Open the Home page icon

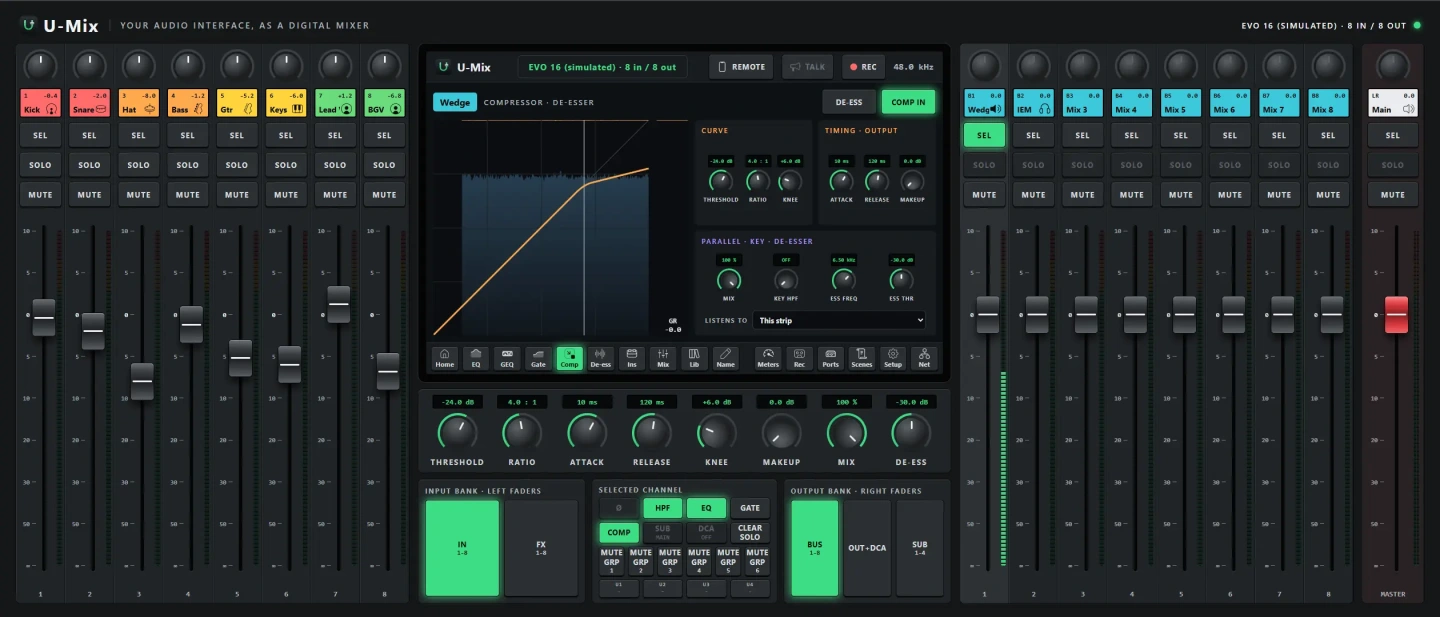click(x=444, y=358)
